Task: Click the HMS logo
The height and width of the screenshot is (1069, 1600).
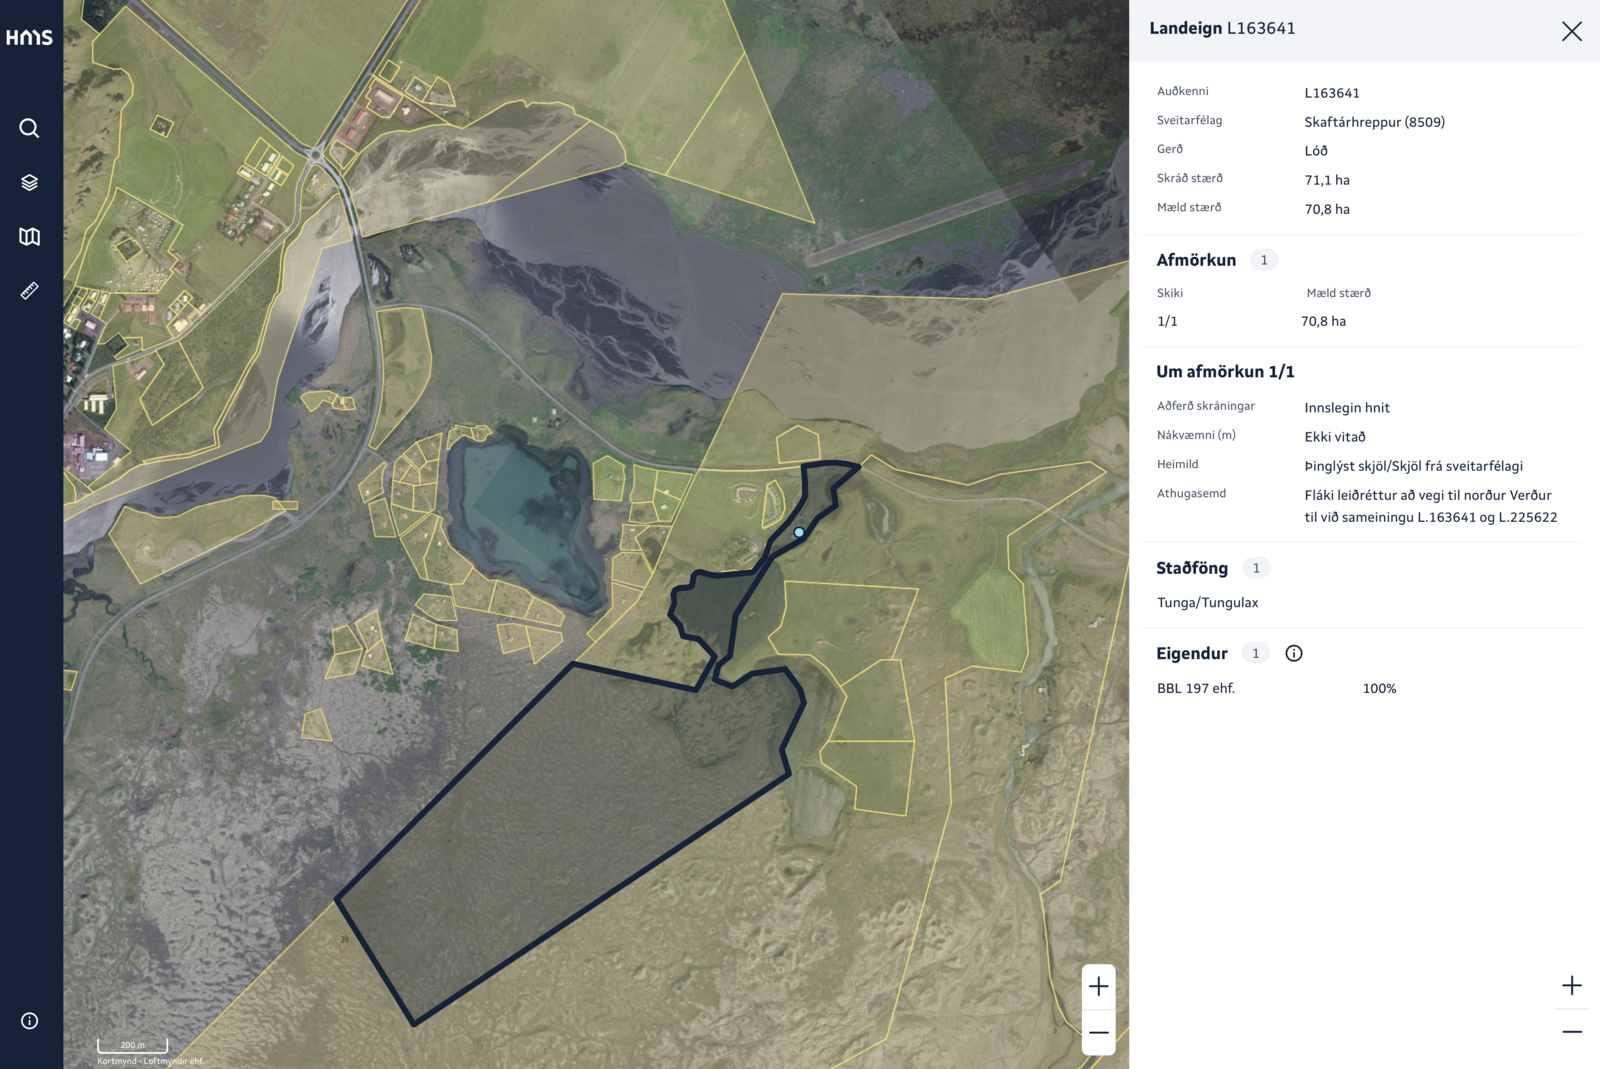Action: pyautogui.click(x=29, y=37)
